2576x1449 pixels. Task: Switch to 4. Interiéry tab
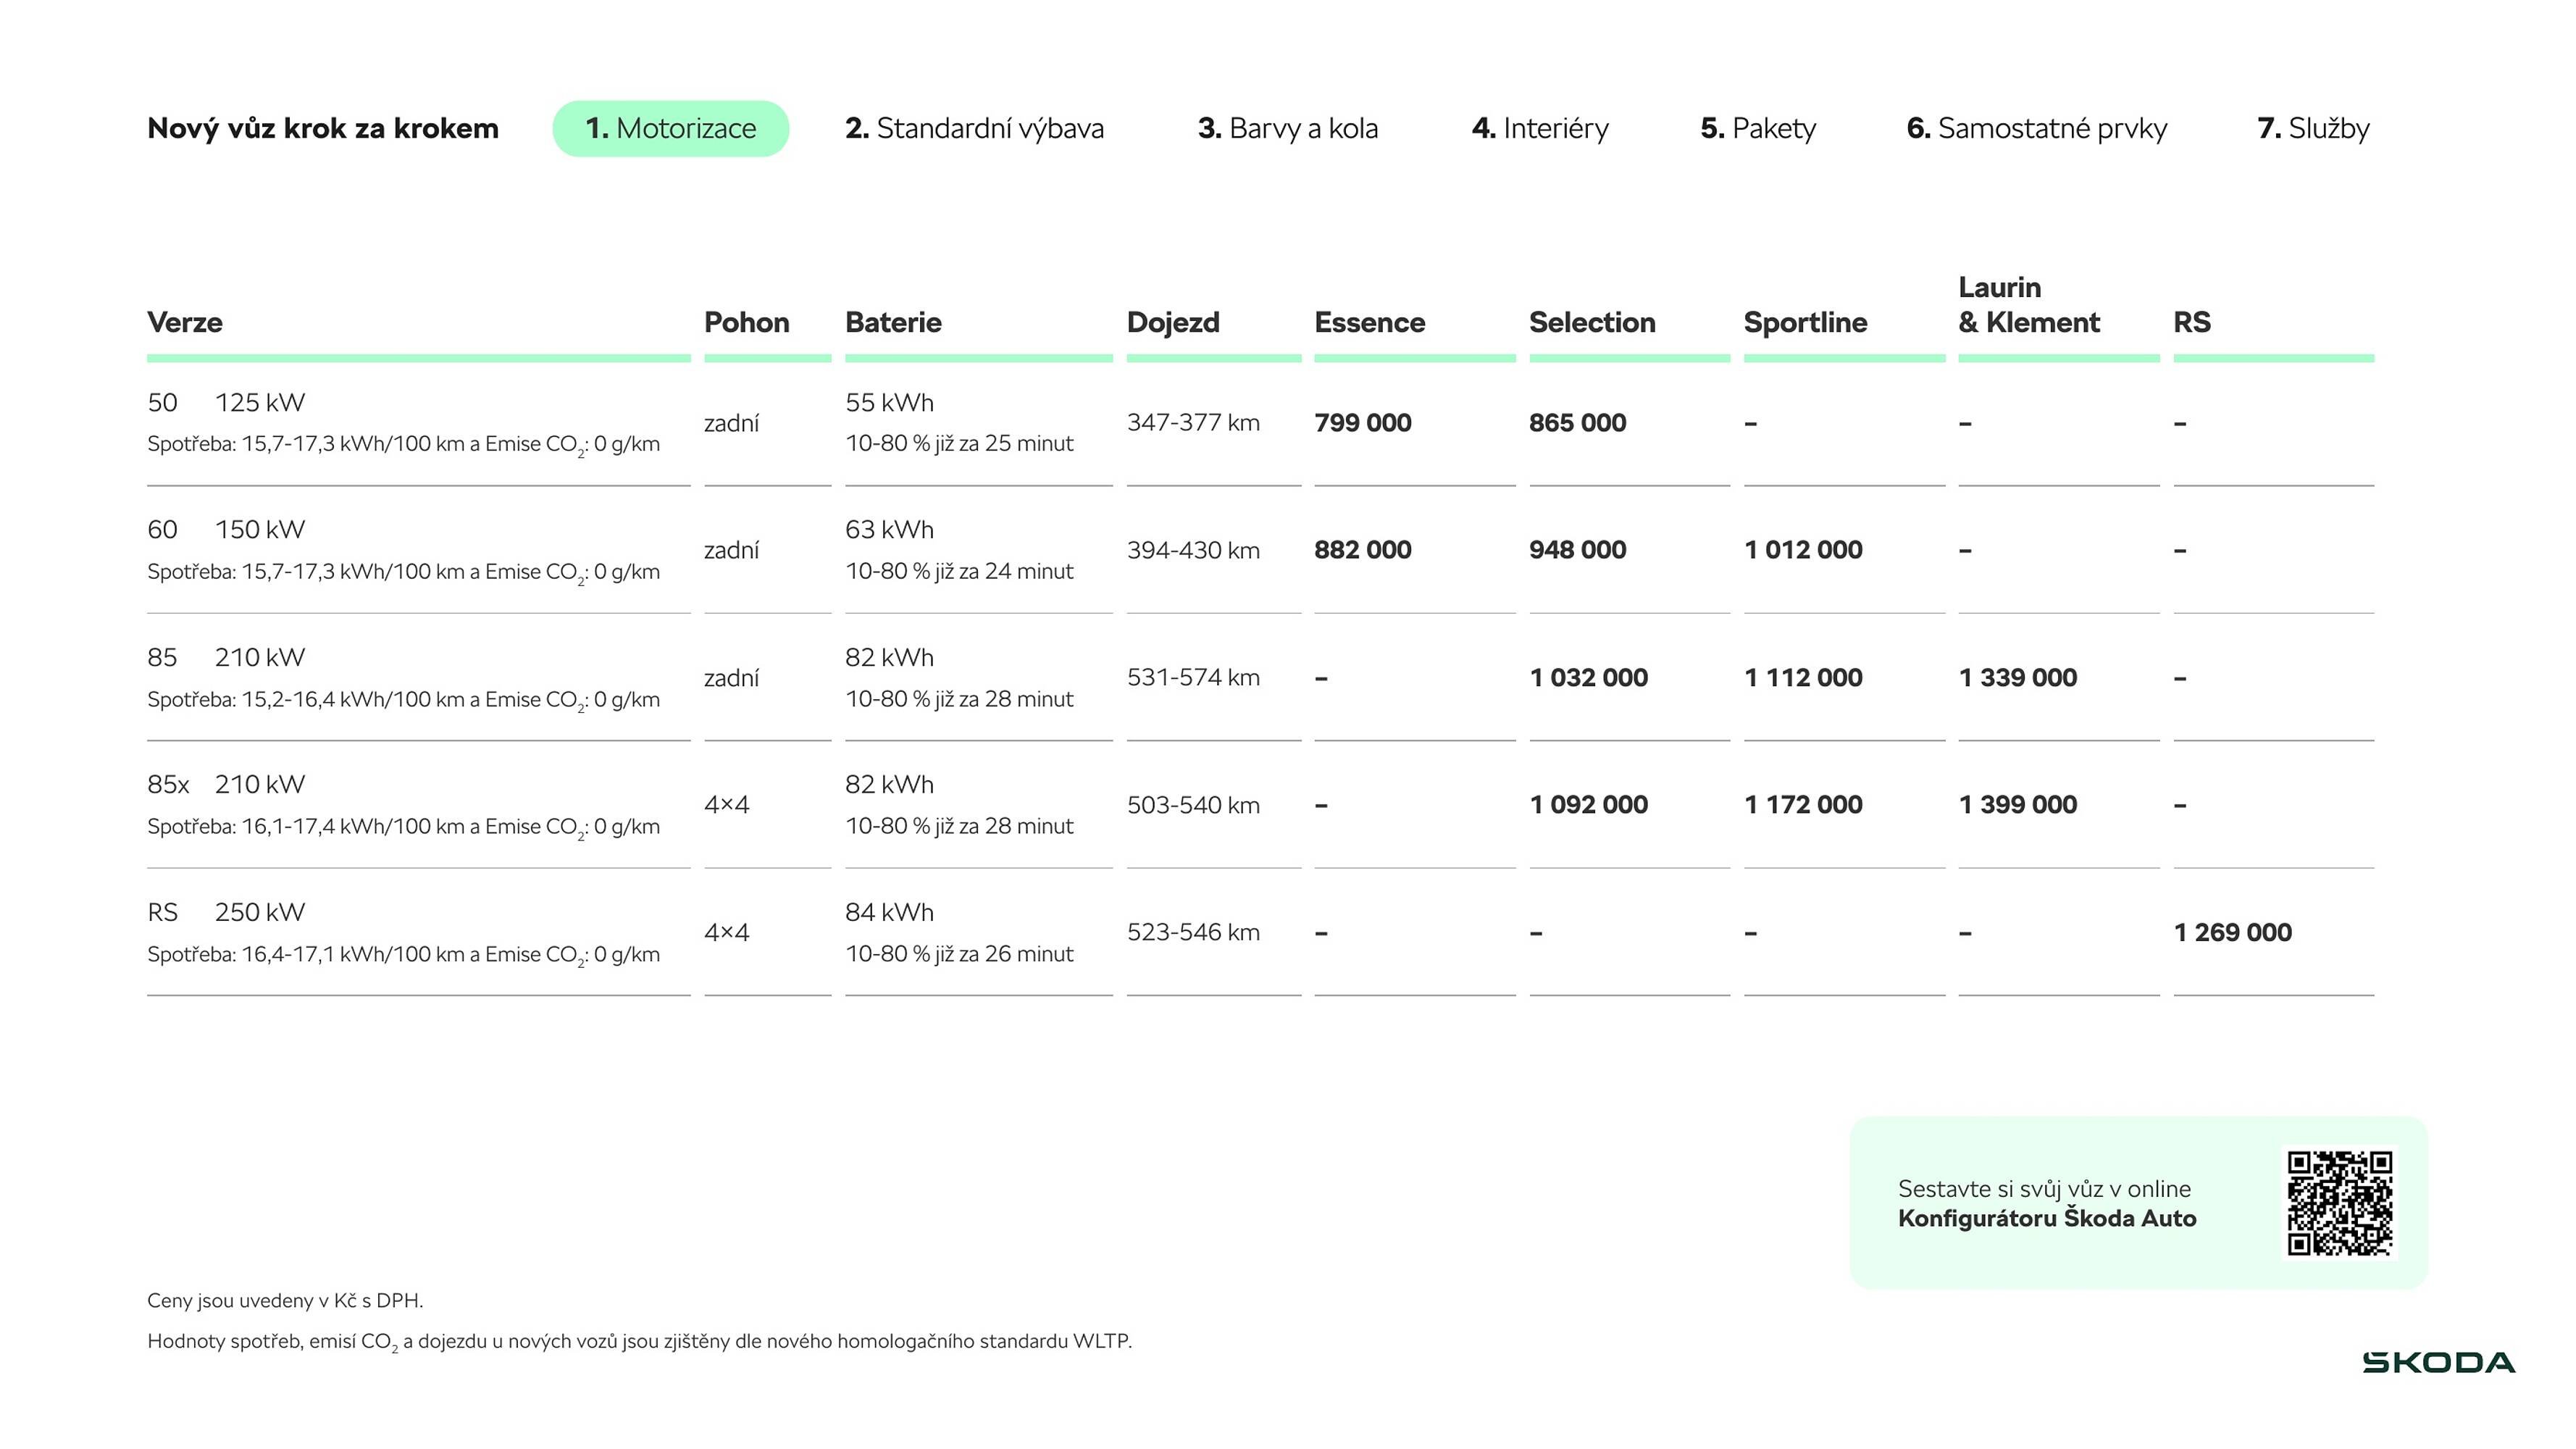1540,128
